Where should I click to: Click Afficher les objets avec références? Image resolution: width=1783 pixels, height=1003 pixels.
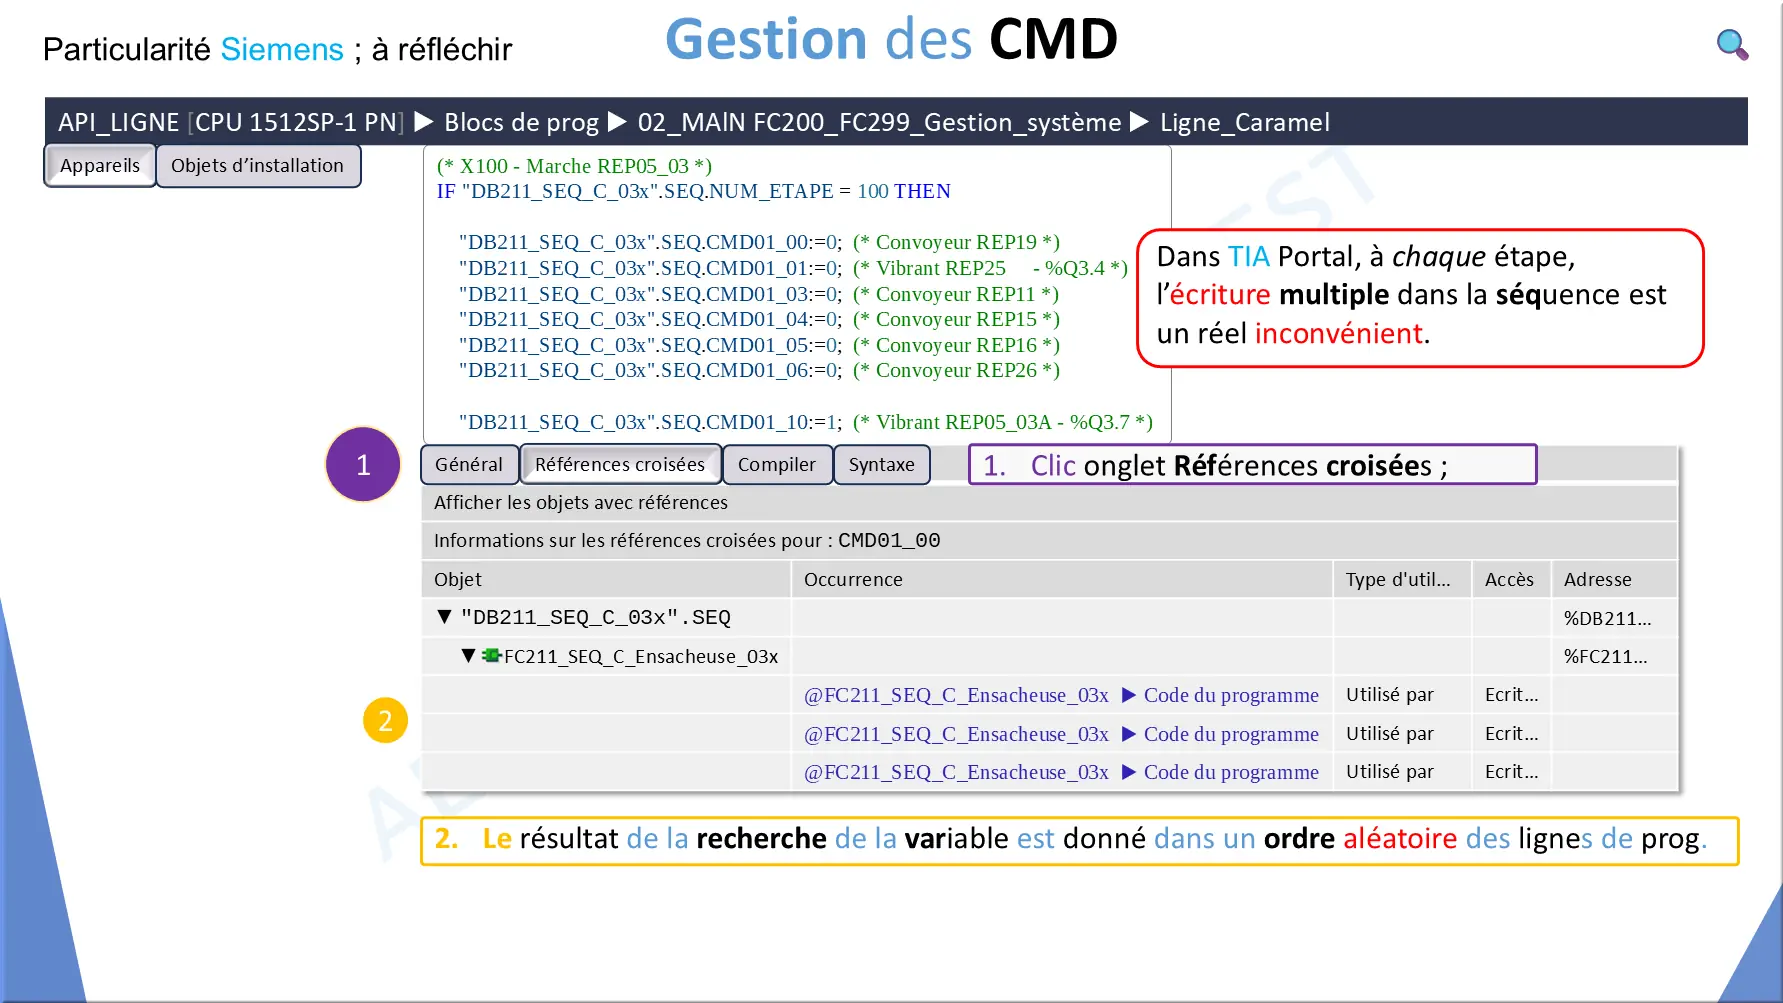pyautogui.click(x=581, y=503)
